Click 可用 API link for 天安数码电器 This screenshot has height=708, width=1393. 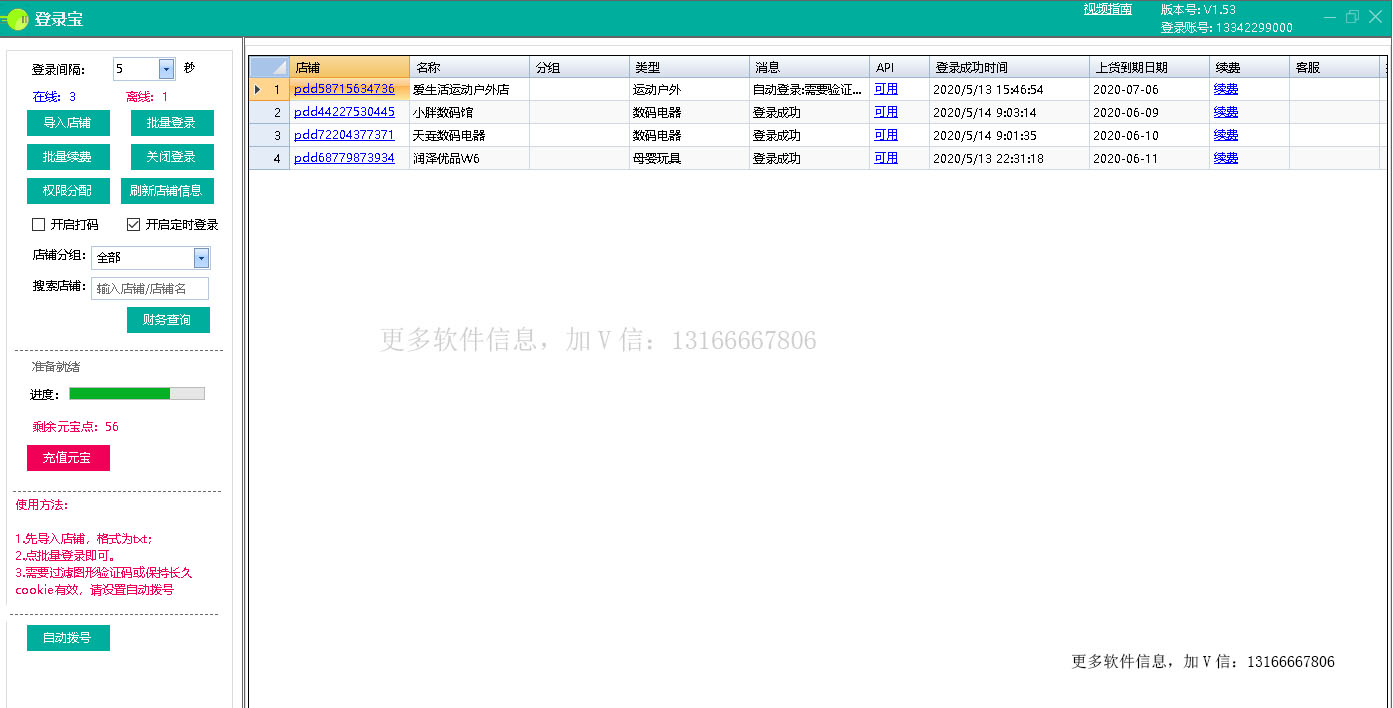click(886, 135)
